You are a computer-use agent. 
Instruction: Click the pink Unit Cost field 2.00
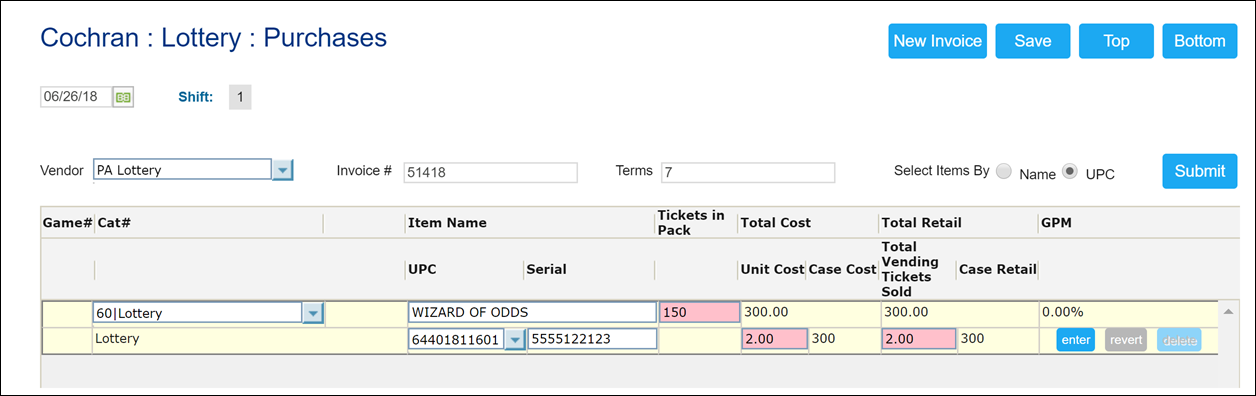774,339
